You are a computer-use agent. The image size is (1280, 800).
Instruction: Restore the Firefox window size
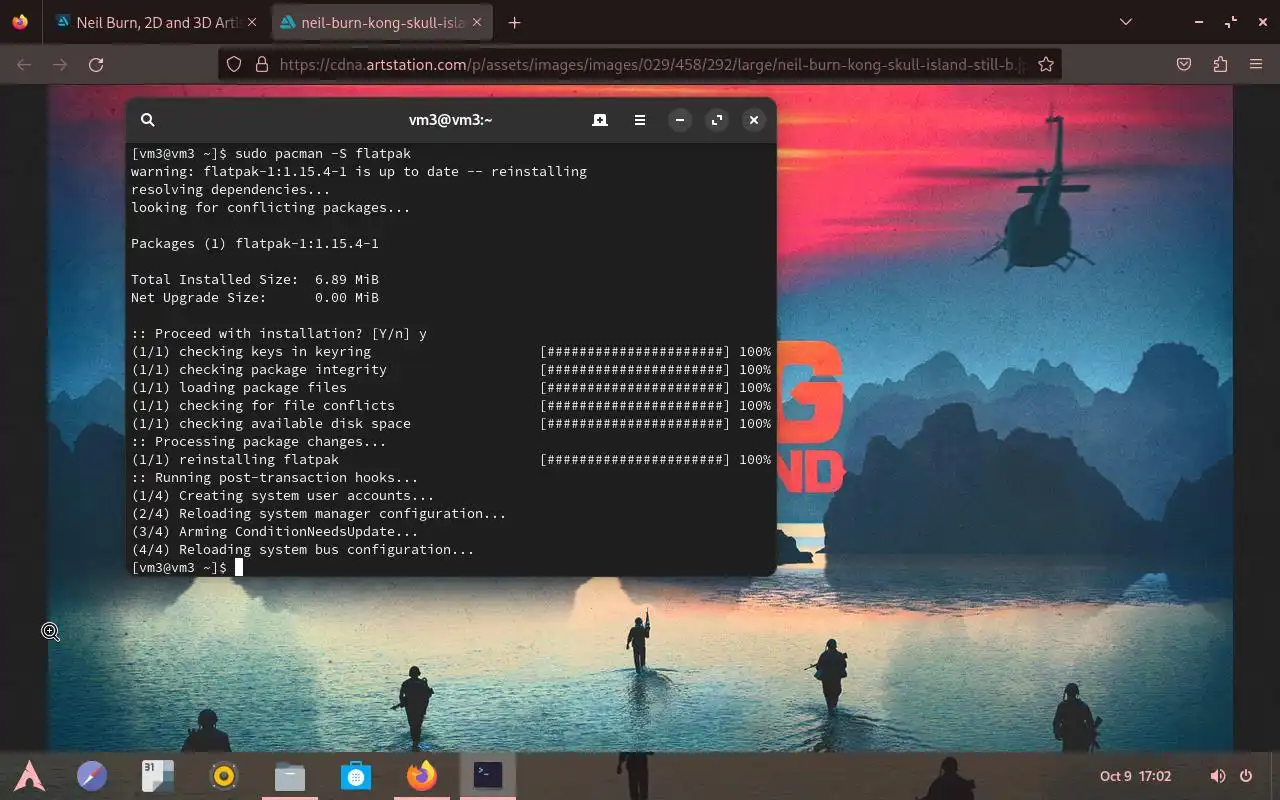1230,22
